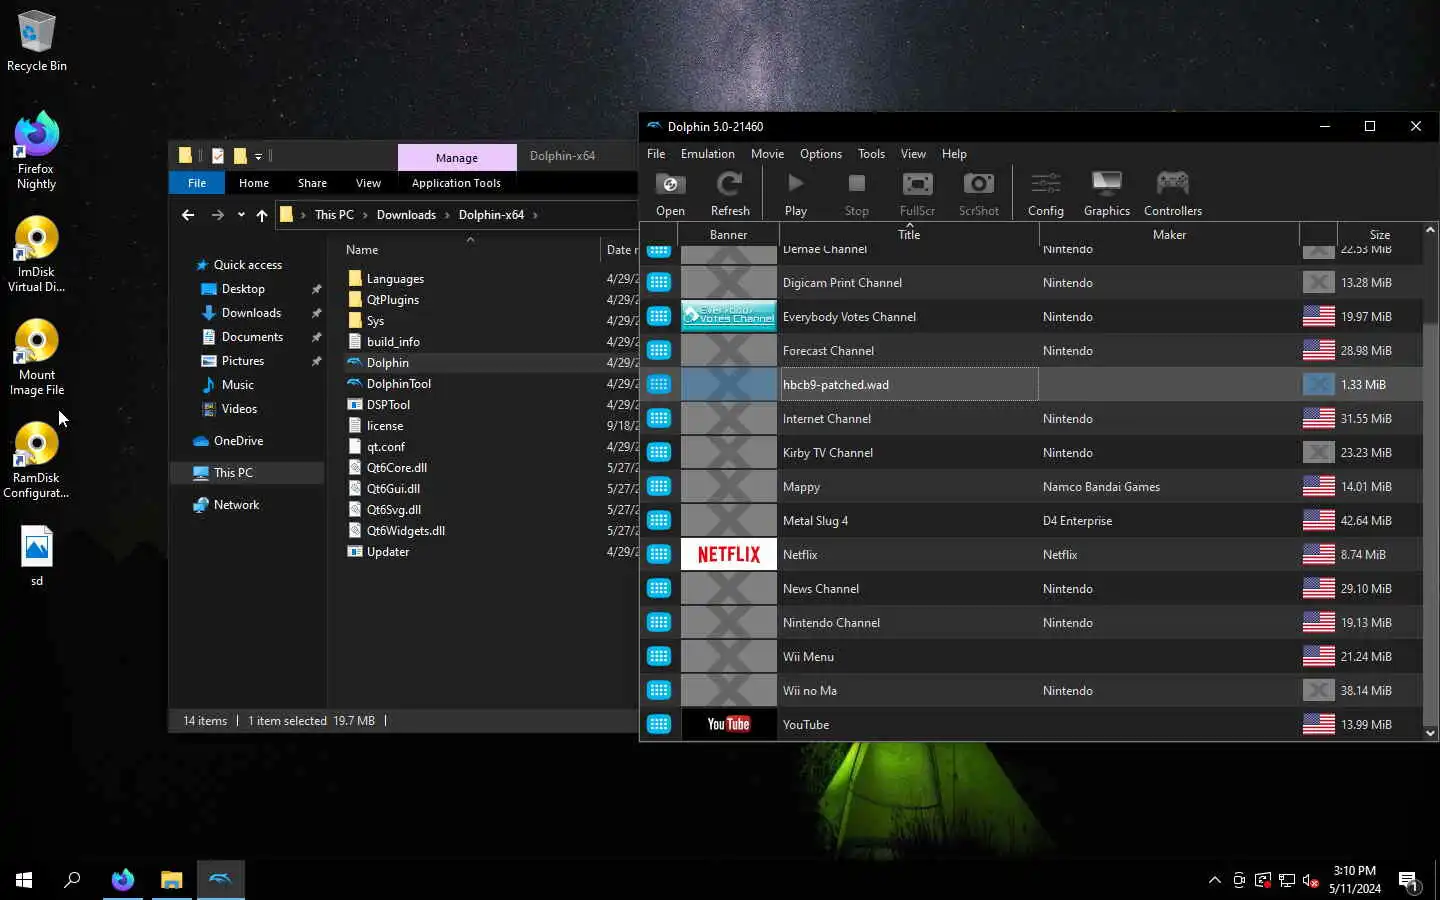Go back using Explorer's back arrow
Viewport: 1440px width, 900px height.
click(x=188, y=215)
